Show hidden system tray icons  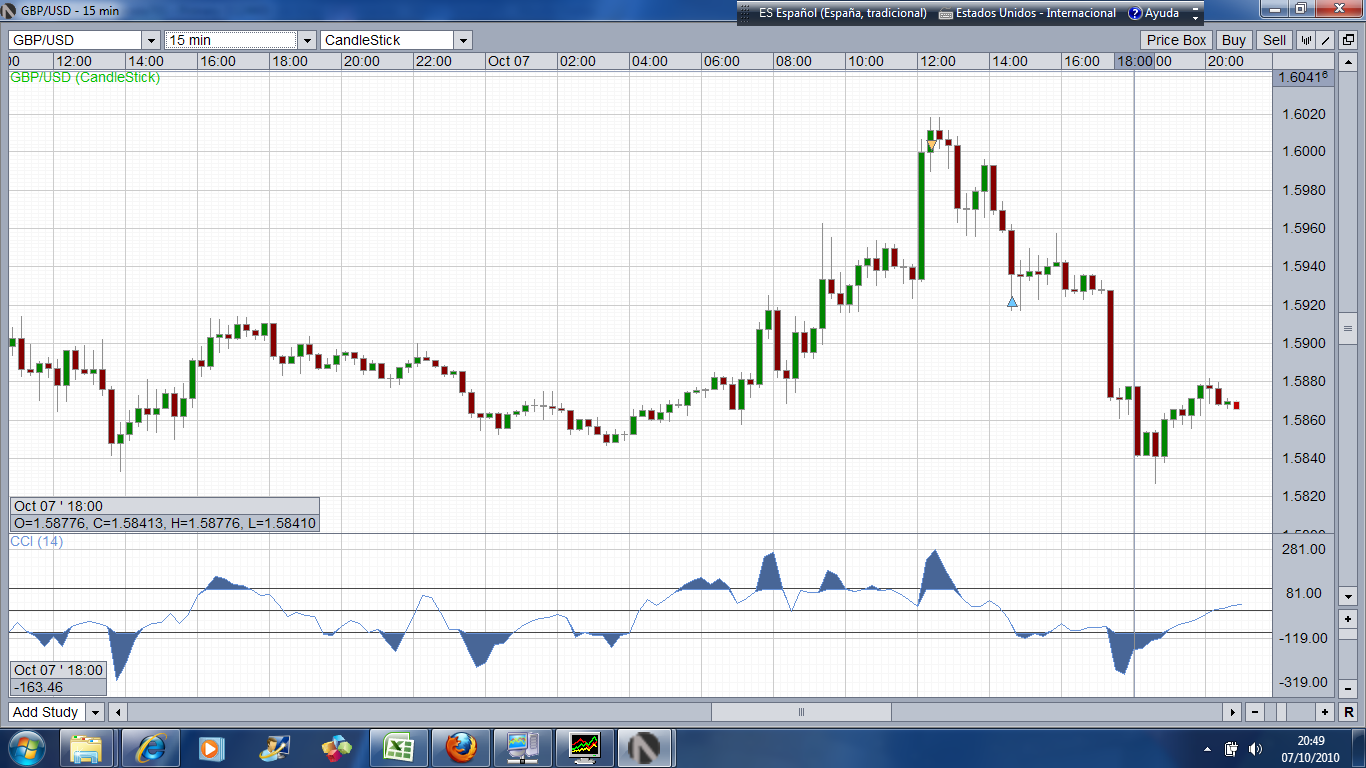pyautogui.click(x=1208, y=748)
